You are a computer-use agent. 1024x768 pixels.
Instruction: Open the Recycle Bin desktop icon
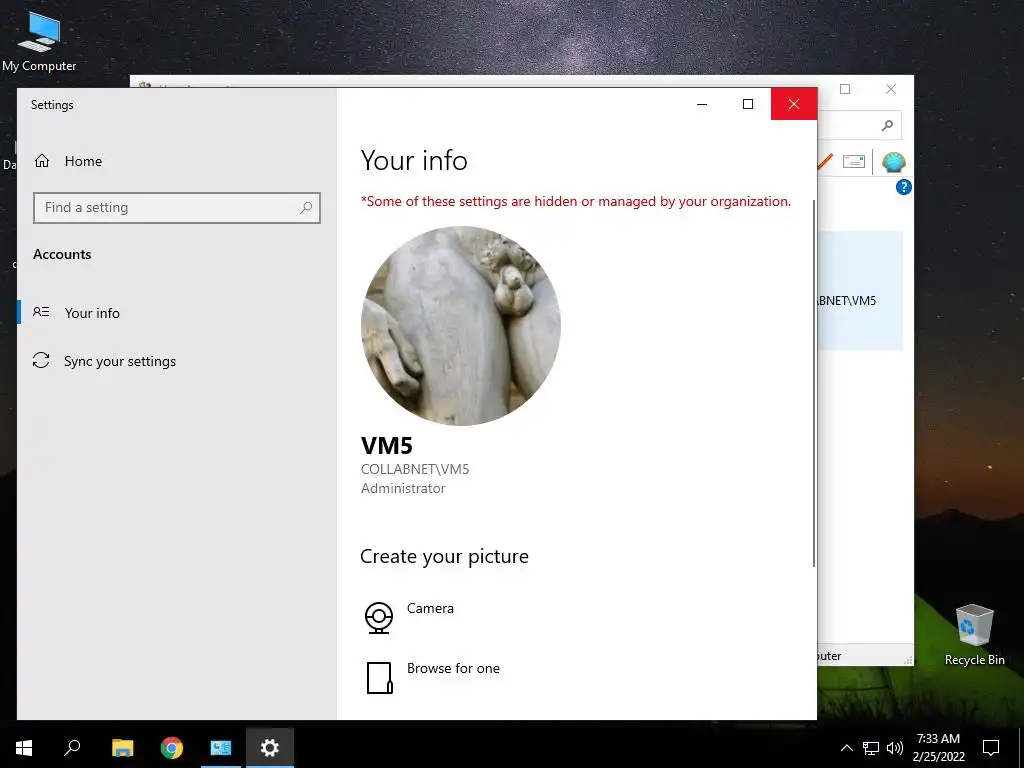tap(974, 635)
